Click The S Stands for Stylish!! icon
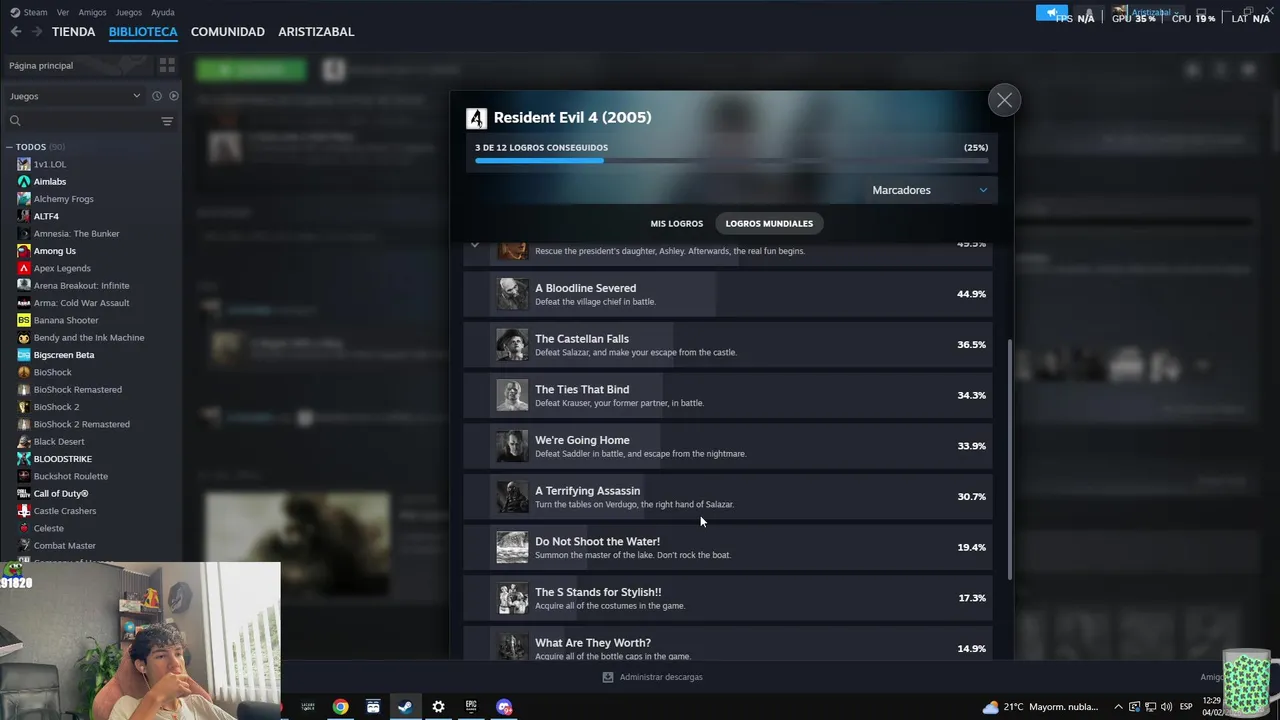The height and width of the screenshot is (720, 1280). [512, 598]
